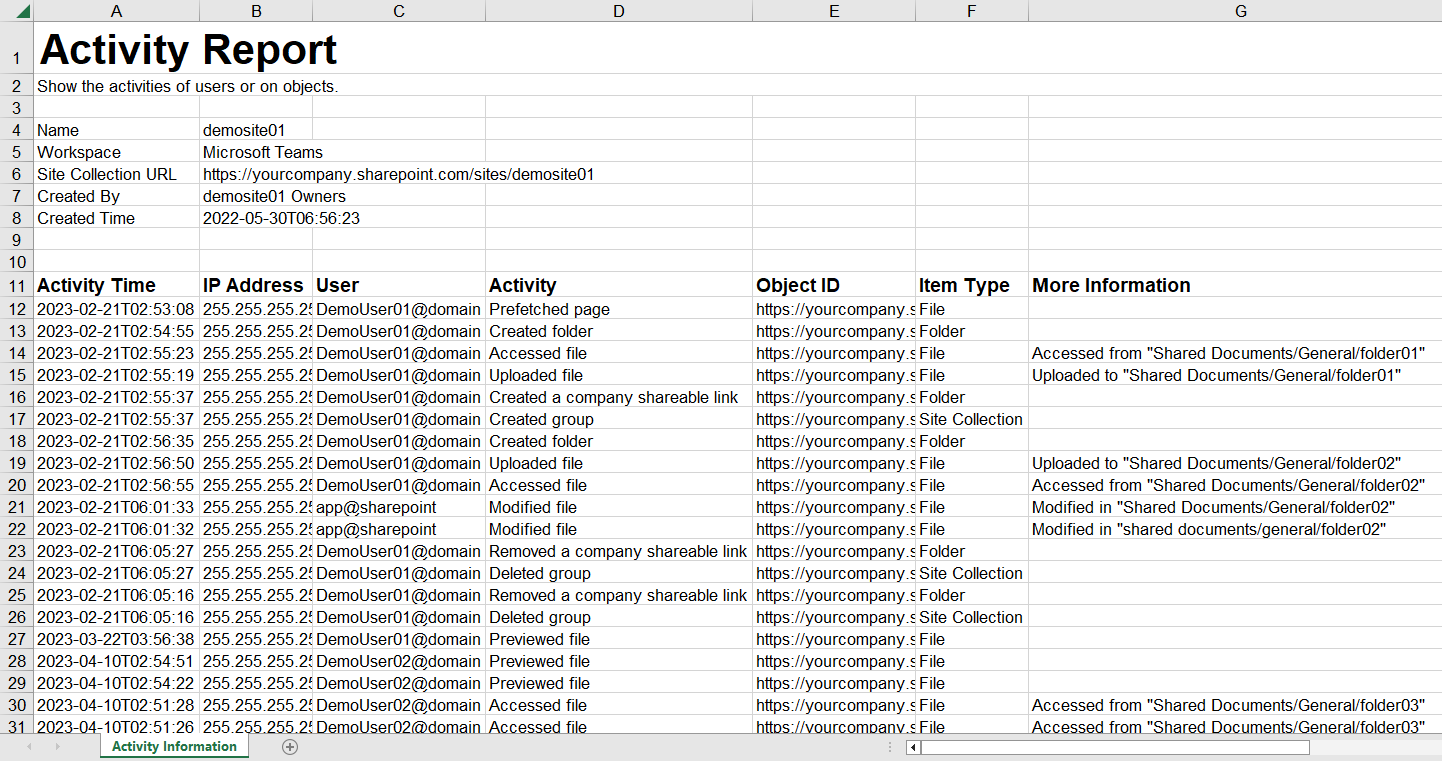This screenshot has width=1442, height=761.
Task: Click the horizontal scrollbar thumb
Action: (1115, 747)
